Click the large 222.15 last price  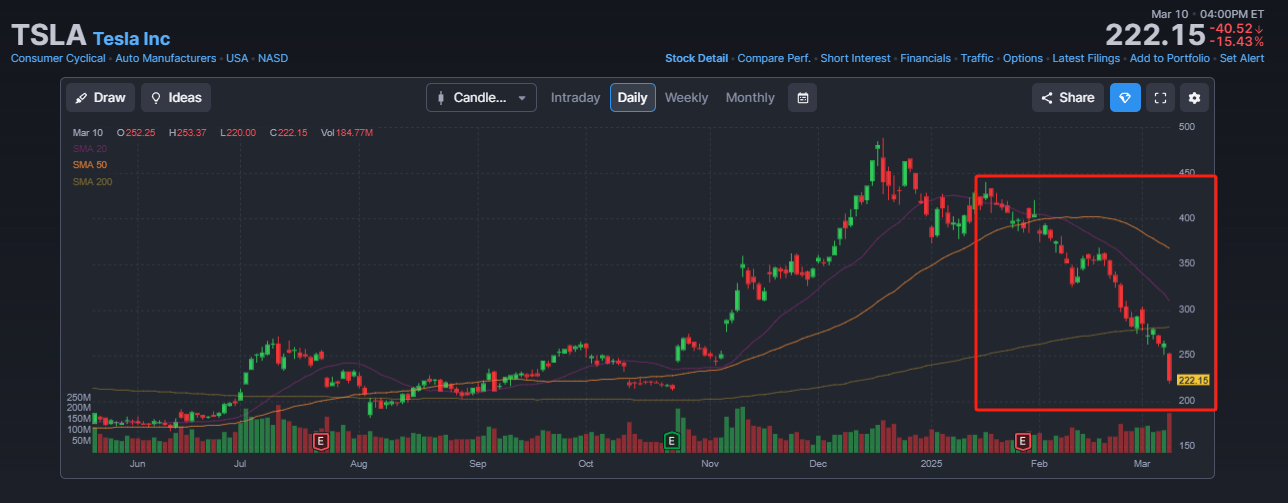tap(1153, 35)
